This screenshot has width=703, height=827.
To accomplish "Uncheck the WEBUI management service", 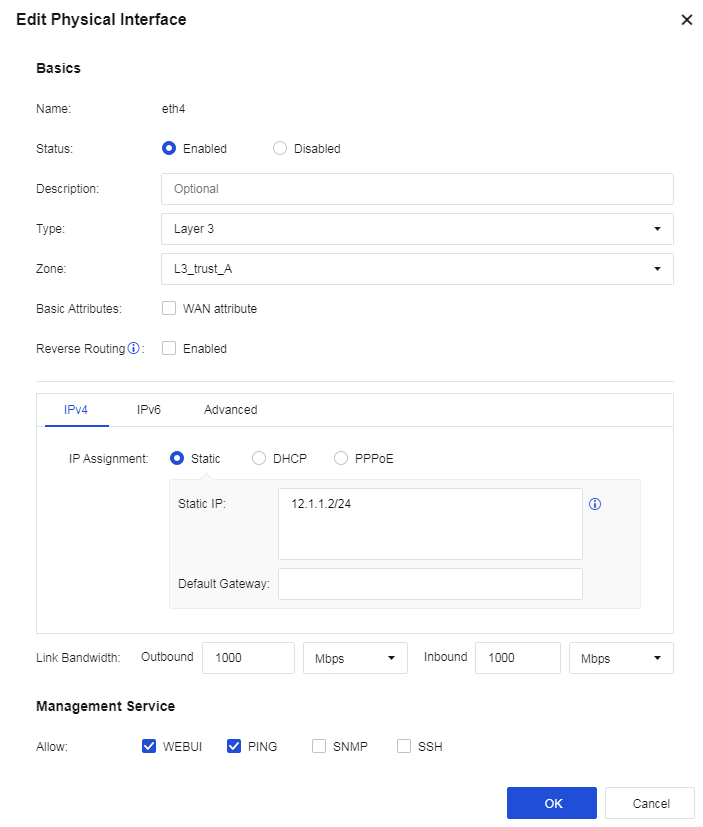I will tap(150, 746).
